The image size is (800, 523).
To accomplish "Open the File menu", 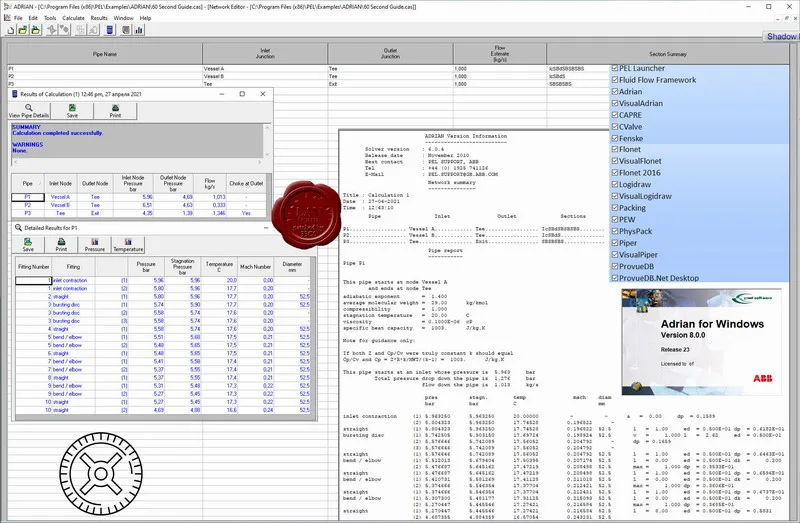I will click(18, 18).
